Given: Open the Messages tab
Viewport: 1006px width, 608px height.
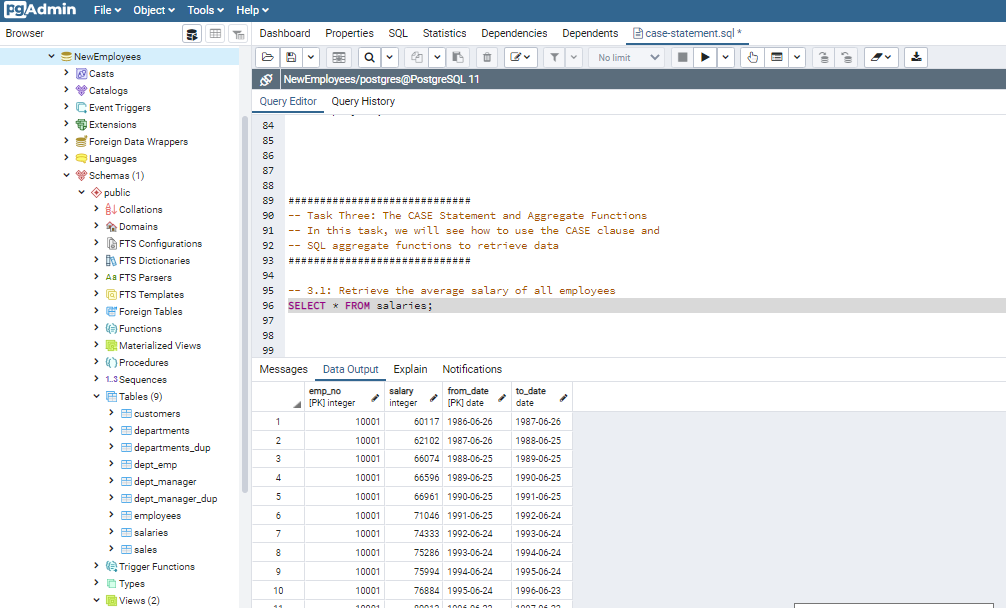Looking at the screenshot, I should 283,369.
